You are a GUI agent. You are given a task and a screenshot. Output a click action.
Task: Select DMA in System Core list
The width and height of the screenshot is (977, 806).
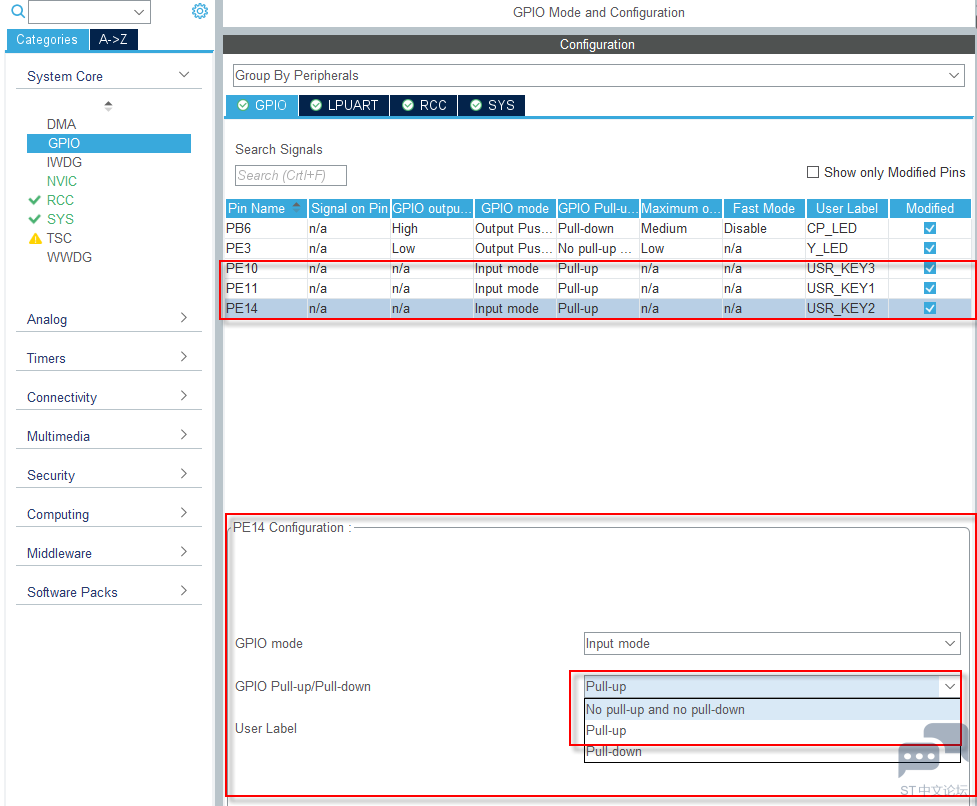pyautogui.click(x=61, y=124)
